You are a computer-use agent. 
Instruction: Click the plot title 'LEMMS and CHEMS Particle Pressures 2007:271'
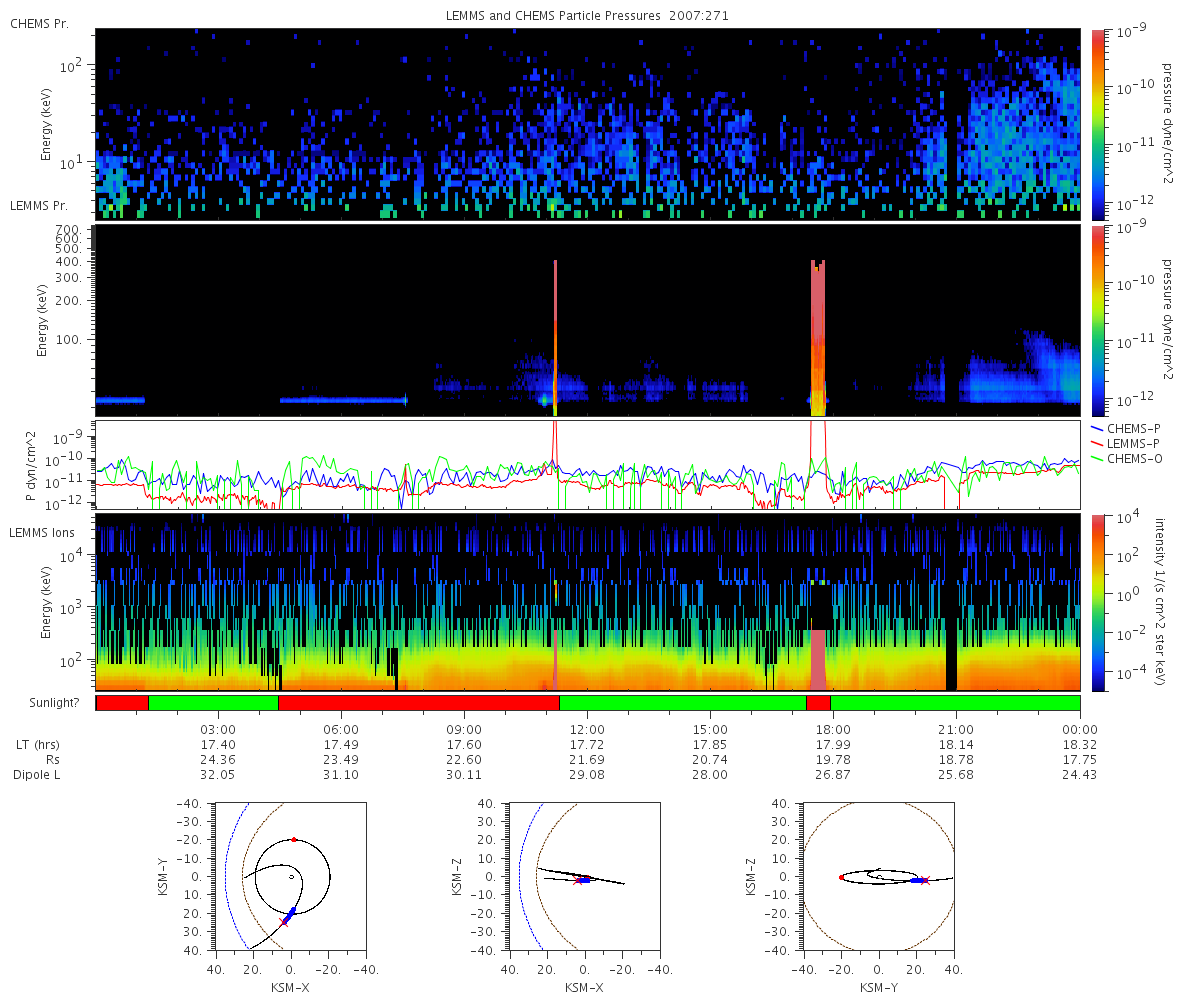pyautogui.click(x=588, y=17)
